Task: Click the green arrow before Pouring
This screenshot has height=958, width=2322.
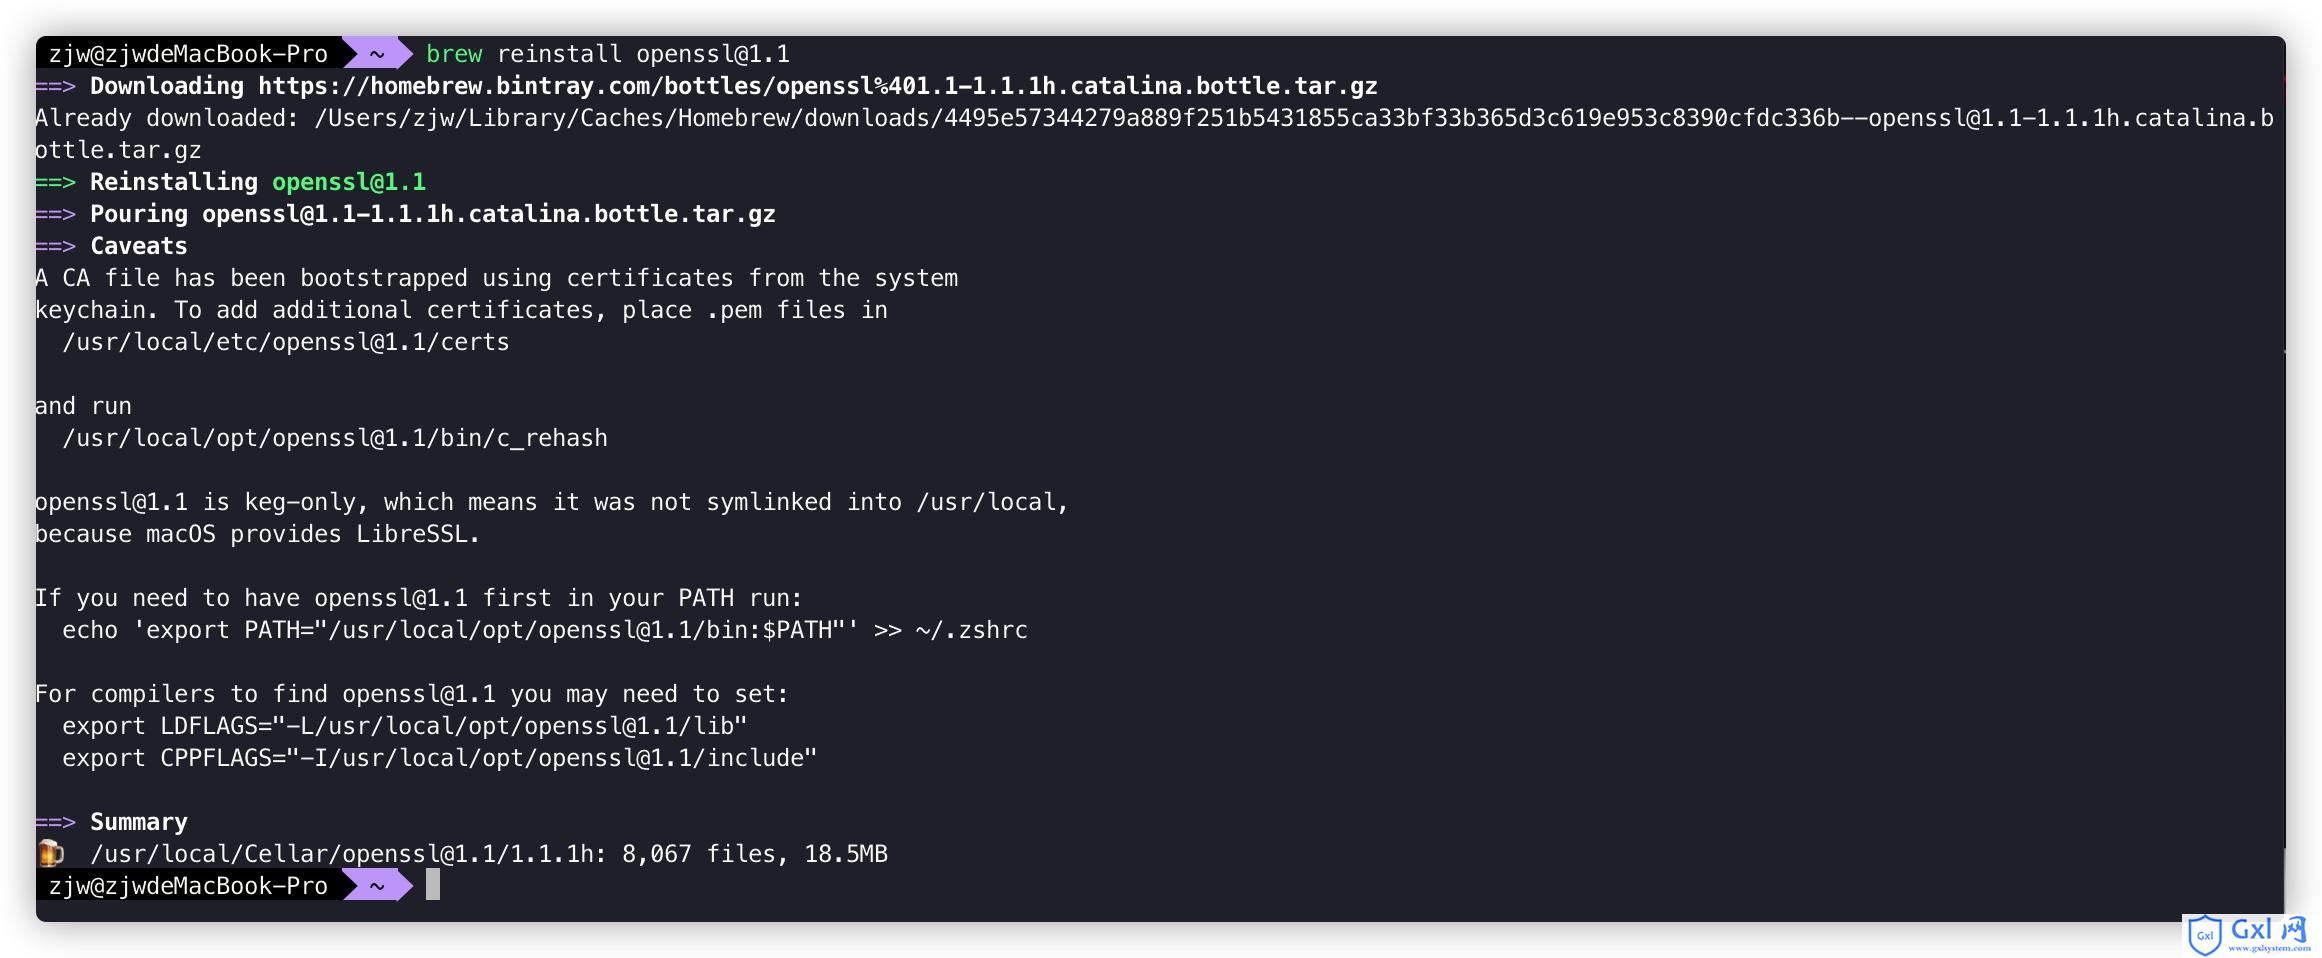Action: tap(55, 214)
